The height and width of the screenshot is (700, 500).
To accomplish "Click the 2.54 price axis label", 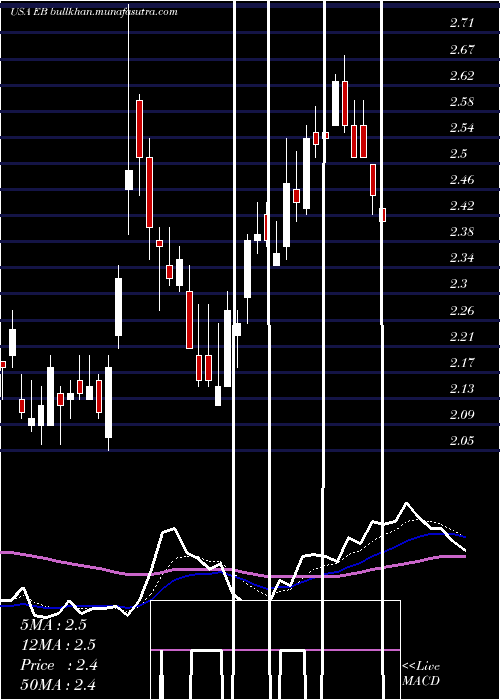I will coord(462,128).
